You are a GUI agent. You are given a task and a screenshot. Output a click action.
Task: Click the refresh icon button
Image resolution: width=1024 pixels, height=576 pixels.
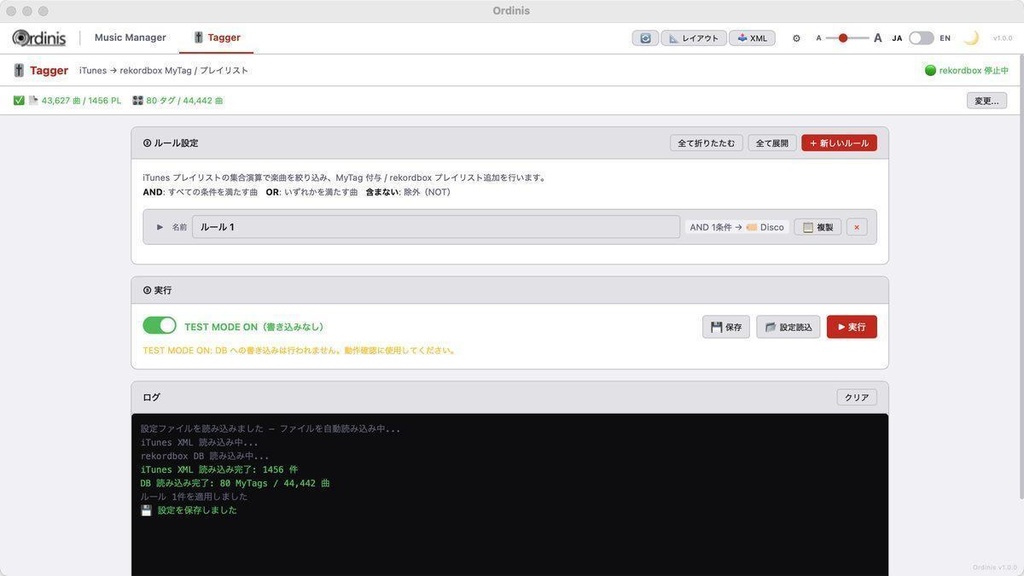coord(645,38)
